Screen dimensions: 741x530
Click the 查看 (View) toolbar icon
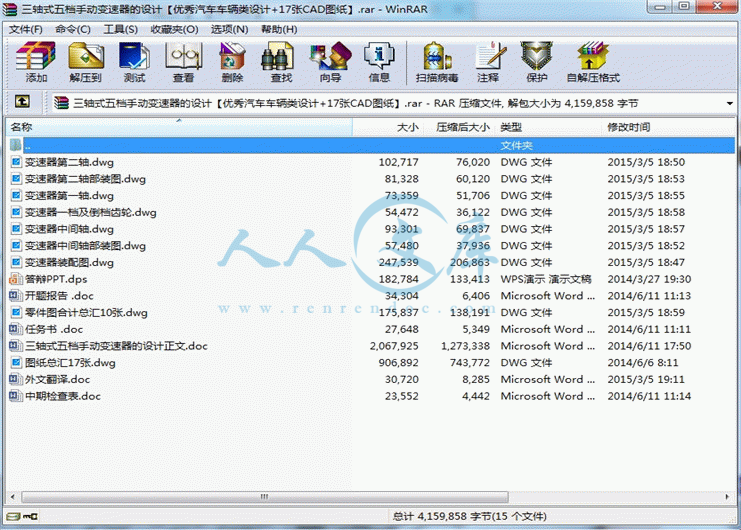[x=183, y=56]
